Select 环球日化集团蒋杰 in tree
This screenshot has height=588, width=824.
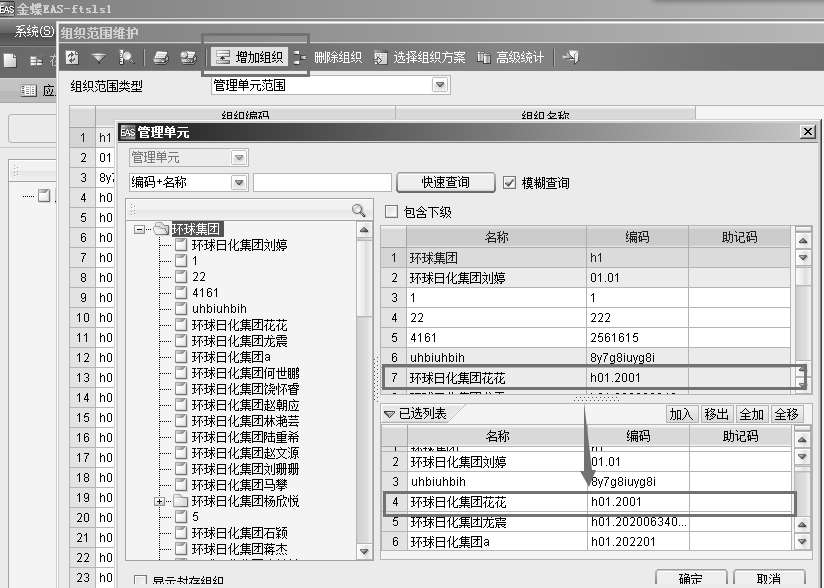point(239,549)
